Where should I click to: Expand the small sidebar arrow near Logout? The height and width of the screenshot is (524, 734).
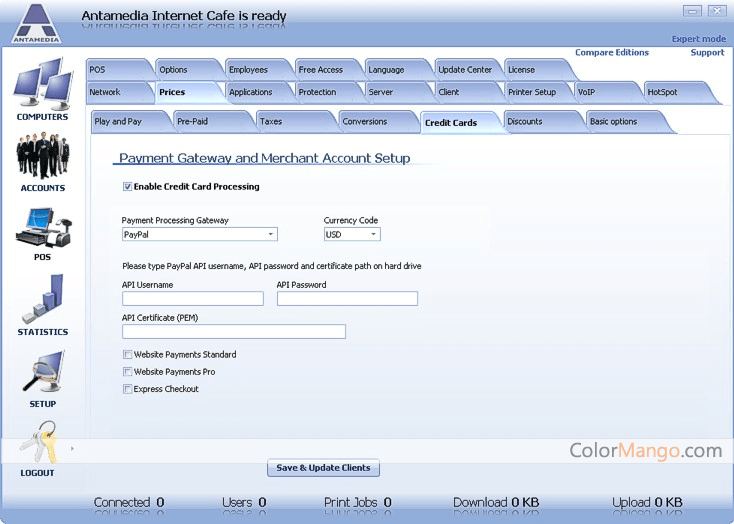pos(72,448)
